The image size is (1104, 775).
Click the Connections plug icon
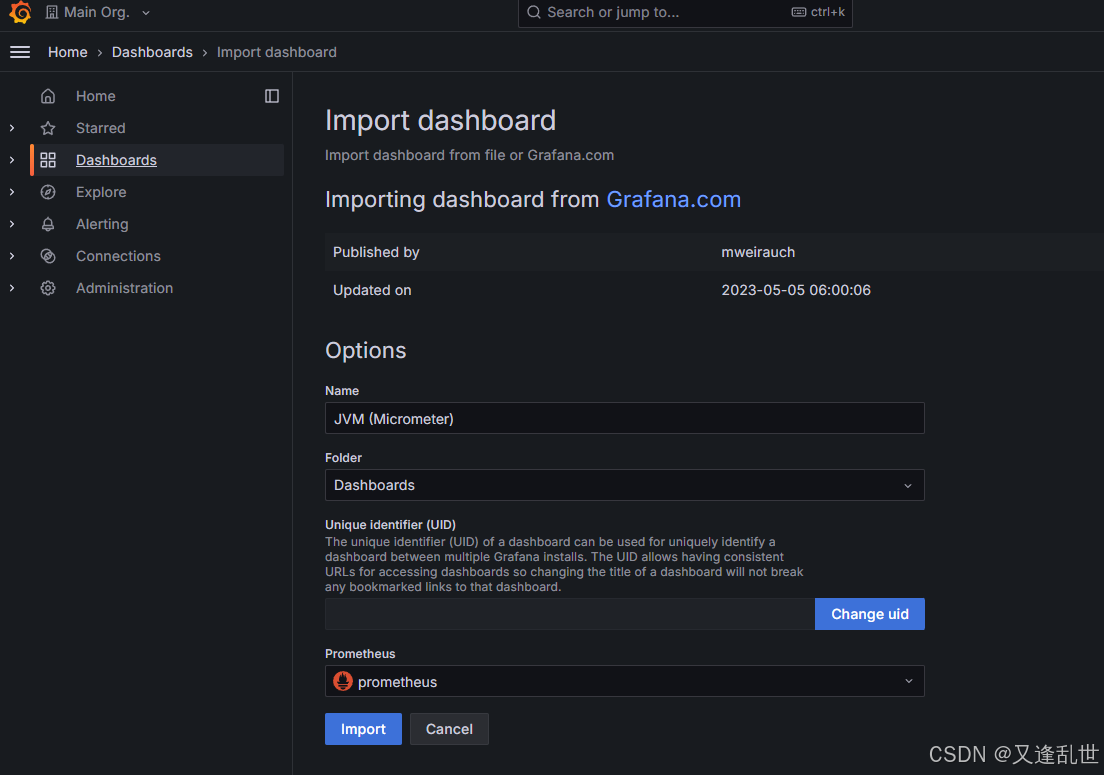[48, 256]
